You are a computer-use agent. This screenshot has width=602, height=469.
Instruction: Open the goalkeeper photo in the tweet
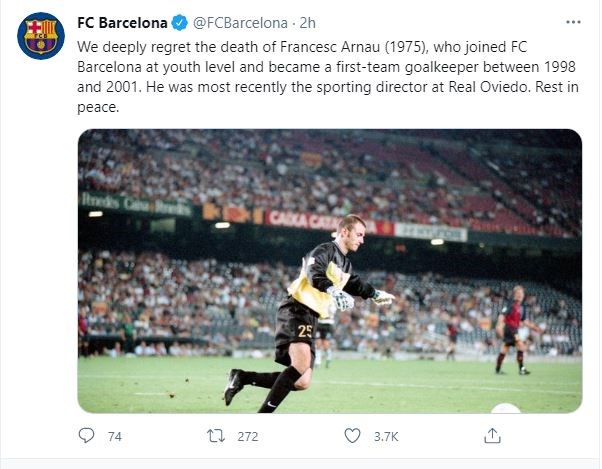(x=330, y=270)
